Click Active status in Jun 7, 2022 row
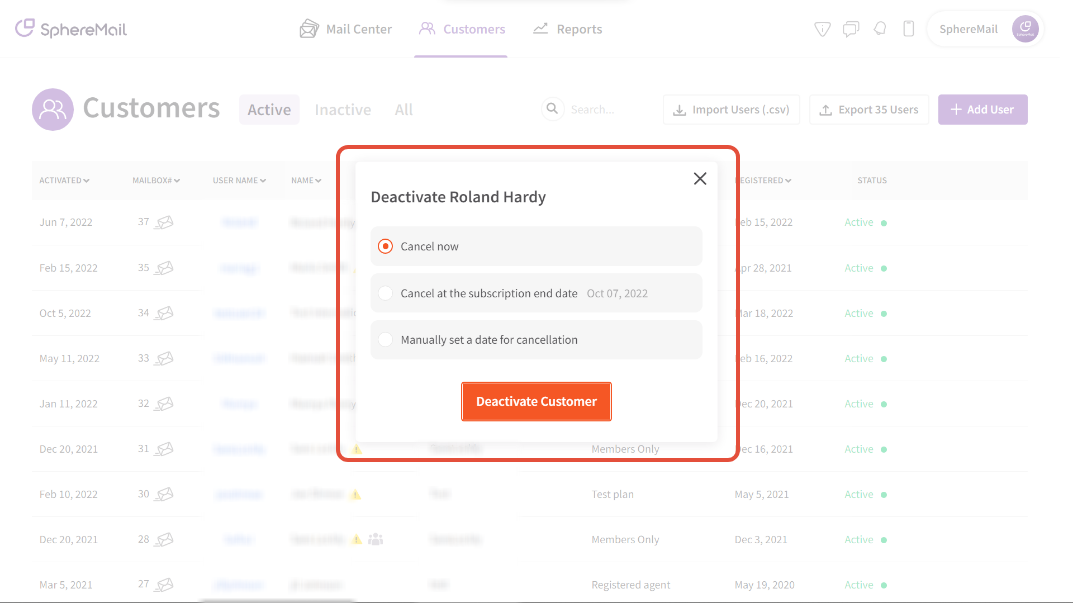1073x603 pixels. pyautogui.click(x=865, y=222)
